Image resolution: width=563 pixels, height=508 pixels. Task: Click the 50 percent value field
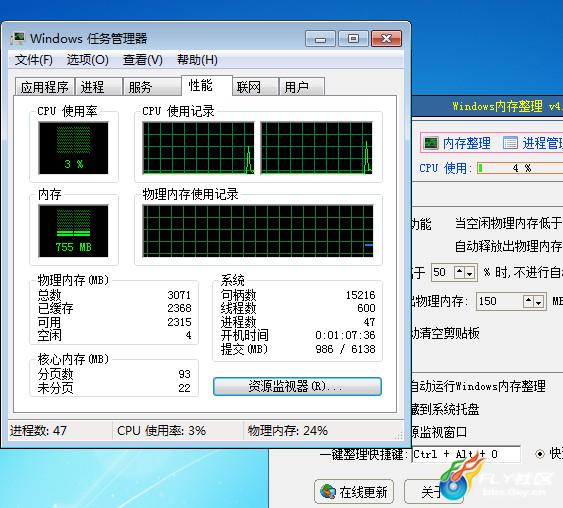[x=443, y=272]
